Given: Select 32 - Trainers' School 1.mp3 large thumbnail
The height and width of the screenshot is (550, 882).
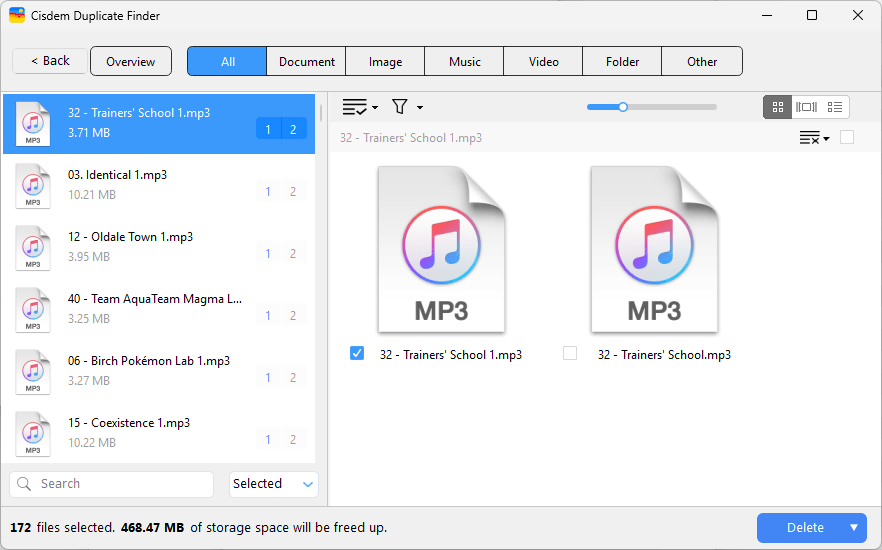Looking at the screenshot, I should point(442,249).
